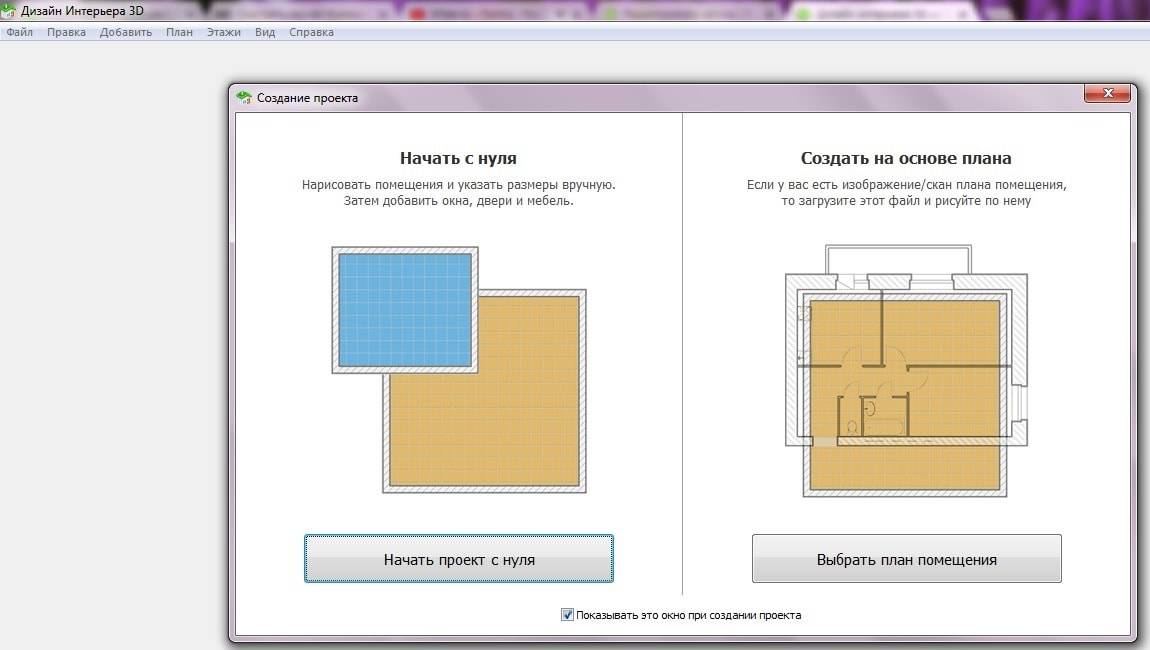Screen dimensions: 1150x650
Task: Click the Начать с нуля heading
Action: click(x=458, y=158)
